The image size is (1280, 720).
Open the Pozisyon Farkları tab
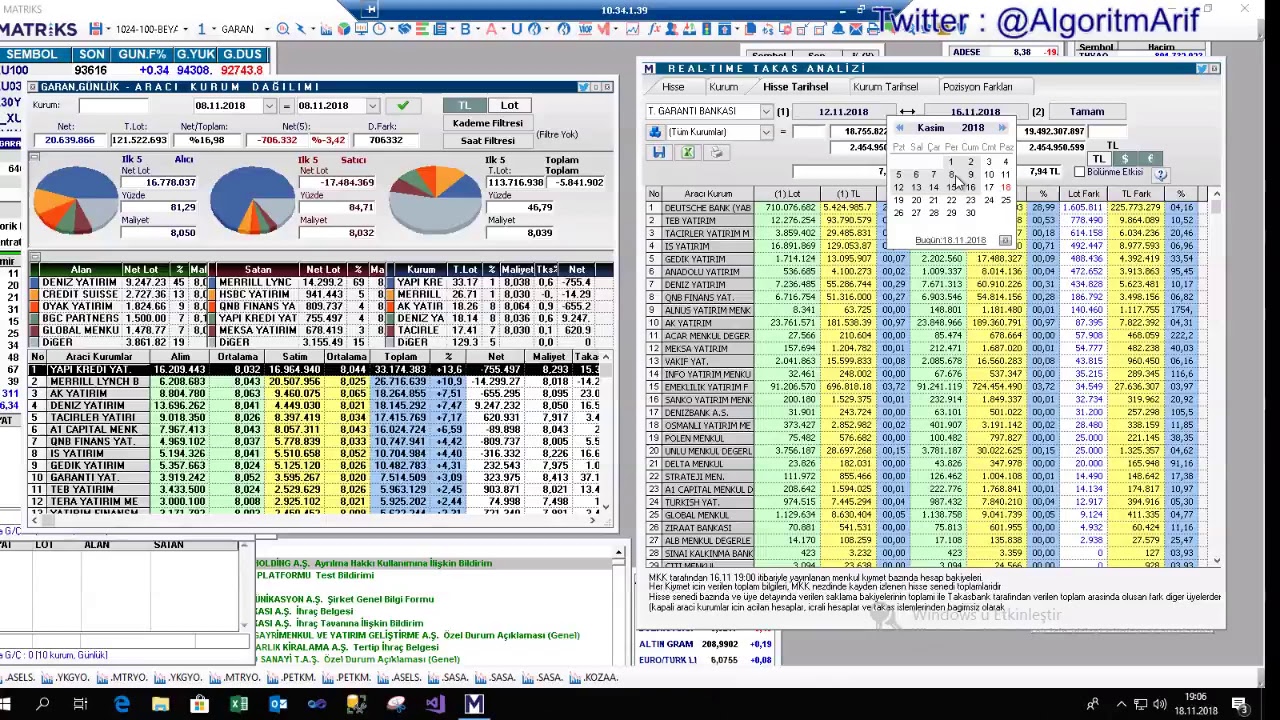977,87
